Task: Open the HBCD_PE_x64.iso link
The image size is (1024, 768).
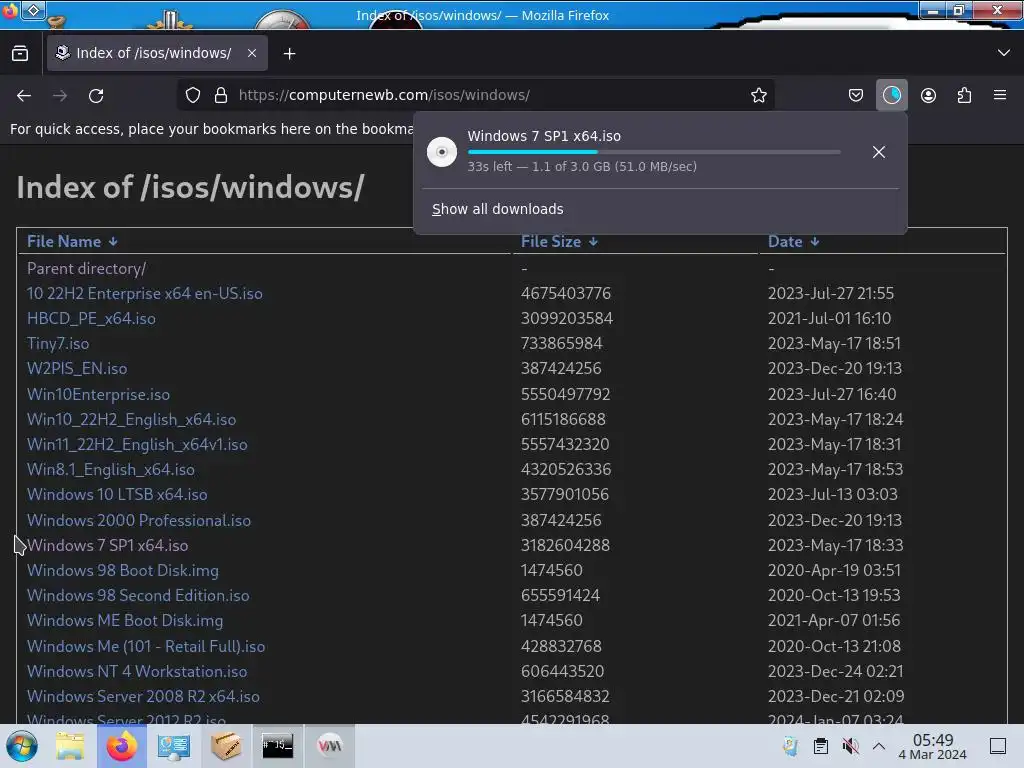Action: [91, 319]
